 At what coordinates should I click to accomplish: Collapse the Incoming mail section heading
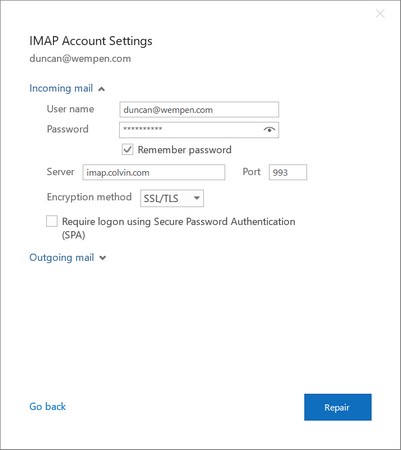click(61, 88)
